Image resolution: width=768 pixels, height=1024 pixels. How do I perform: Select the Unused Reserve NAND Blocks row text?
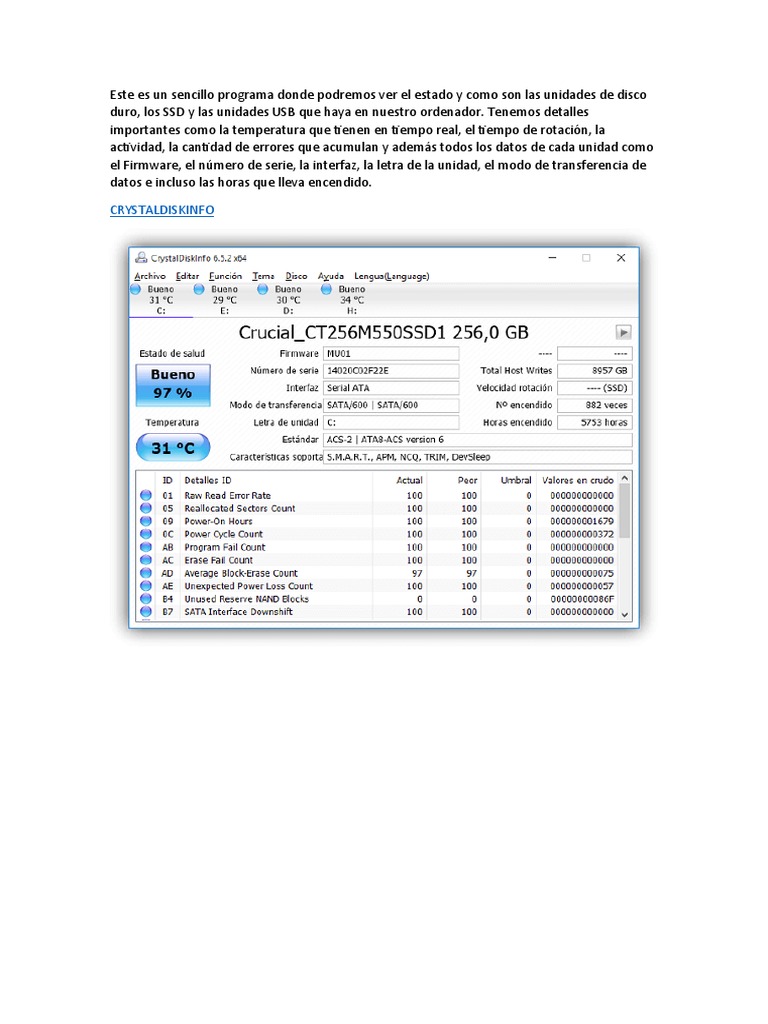[246, 599]
